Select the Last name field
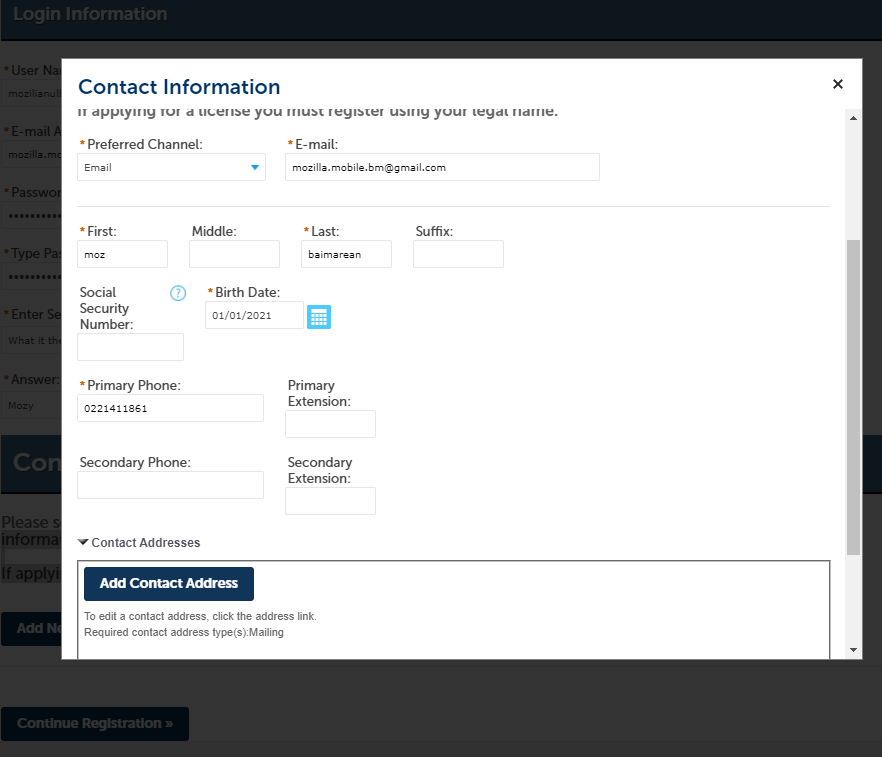 (346, 254)
